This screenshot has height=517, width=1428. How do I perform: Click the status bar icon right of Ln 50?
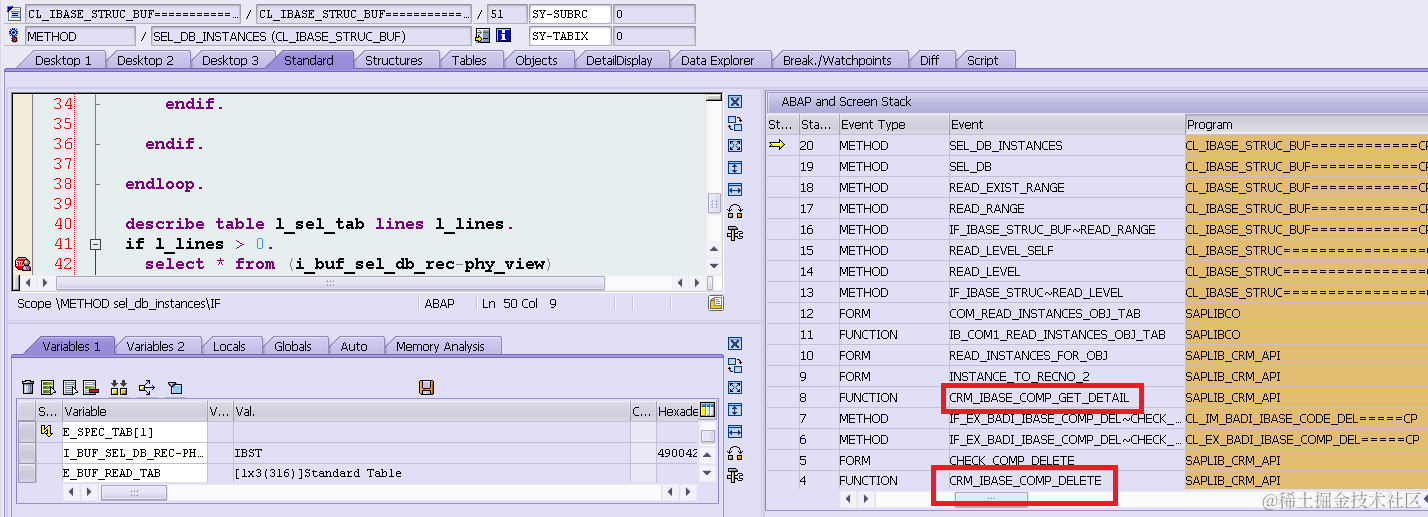[x=715, y=303]
